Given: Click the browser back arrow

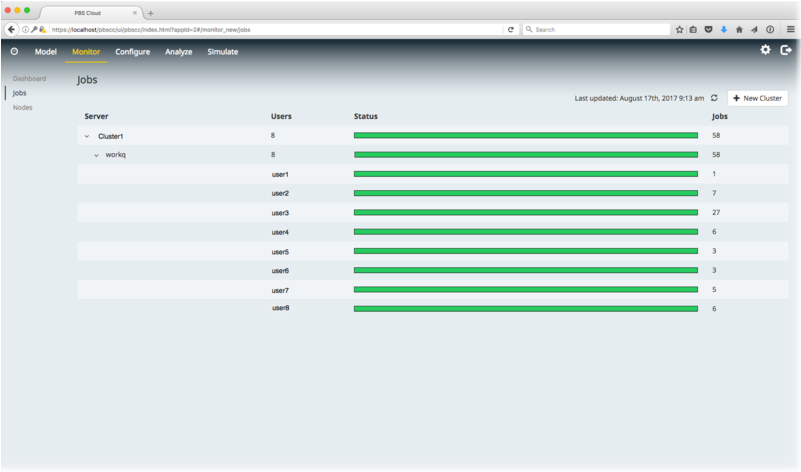Looking at the screenshot, I should [11, 30].
